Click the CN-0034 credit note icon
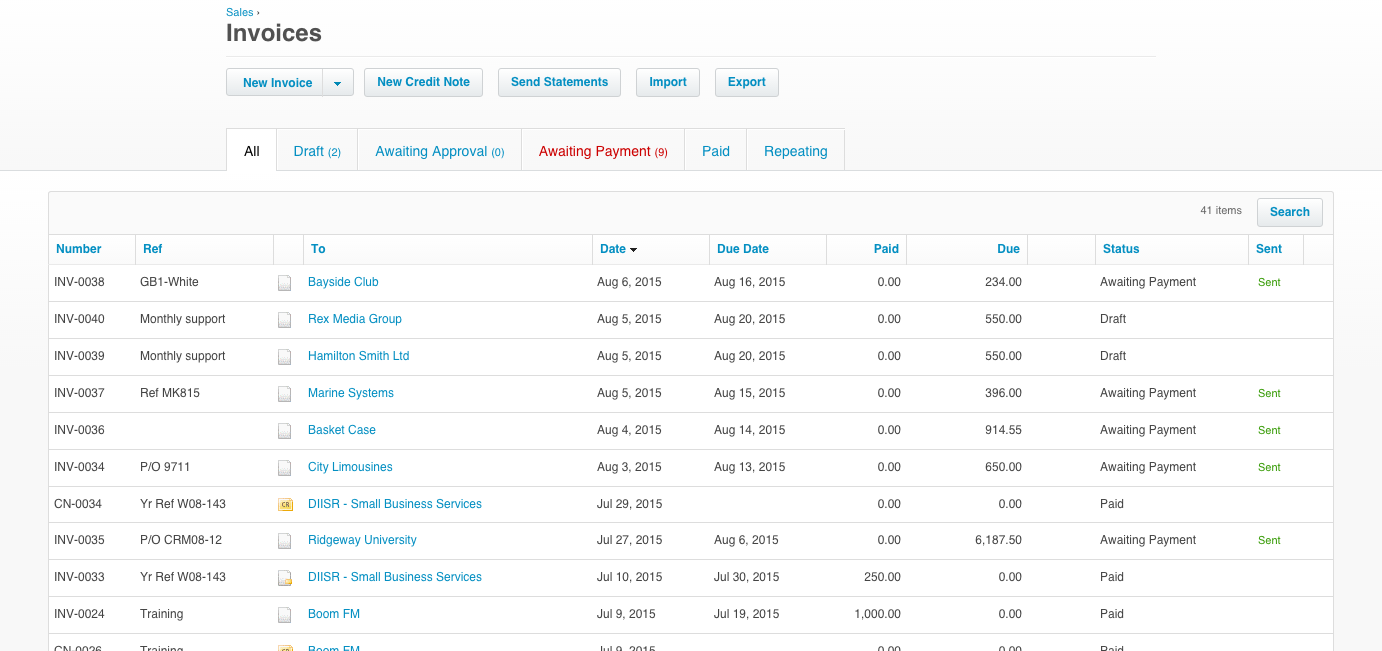 pos(285,505)
